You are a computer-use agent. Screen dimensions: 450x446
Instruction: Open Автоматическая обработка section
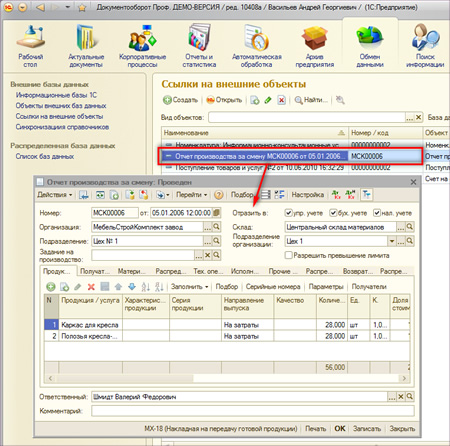coord(257,46)
